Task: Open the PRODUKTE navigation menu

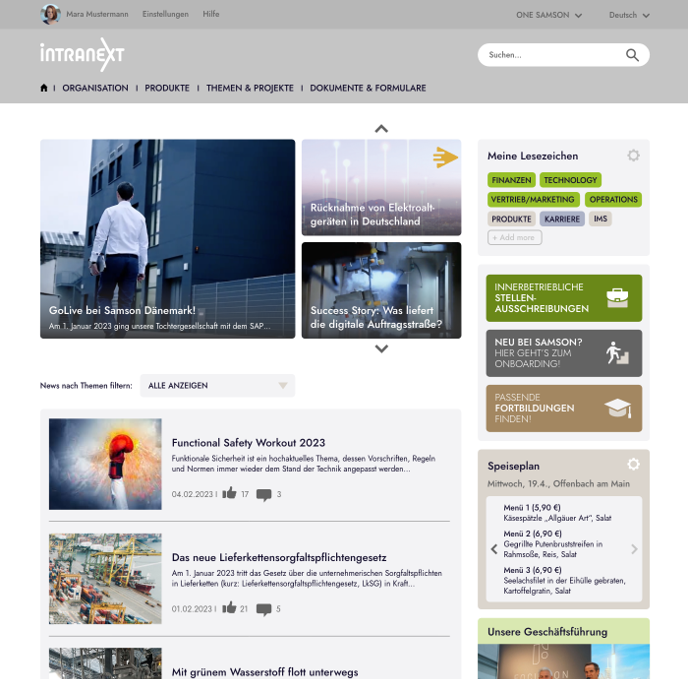Action: (167, 88)
